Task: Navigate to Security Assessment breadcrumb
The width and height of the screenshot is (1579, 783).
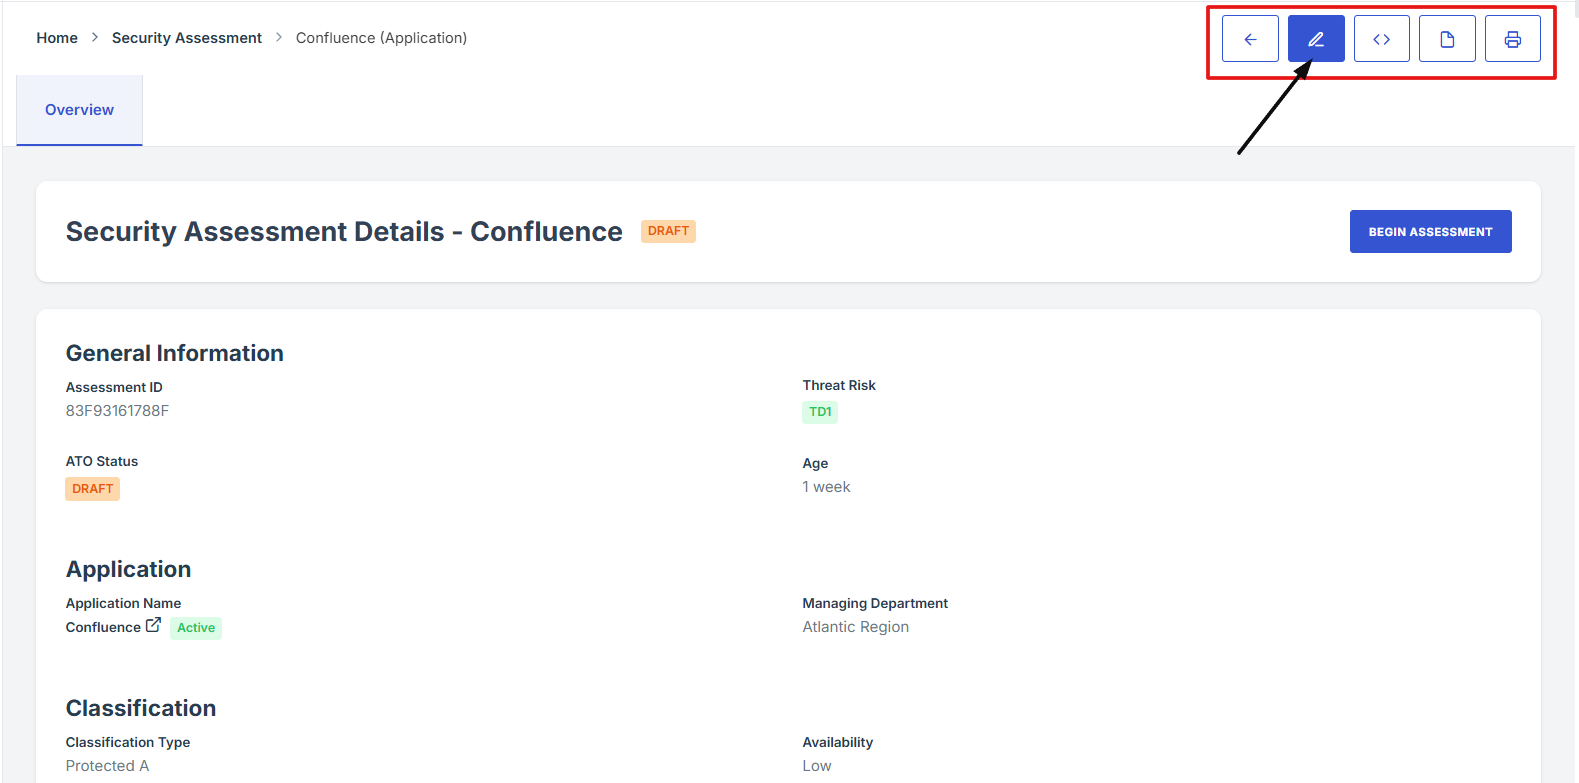Action: click(186, 38)
